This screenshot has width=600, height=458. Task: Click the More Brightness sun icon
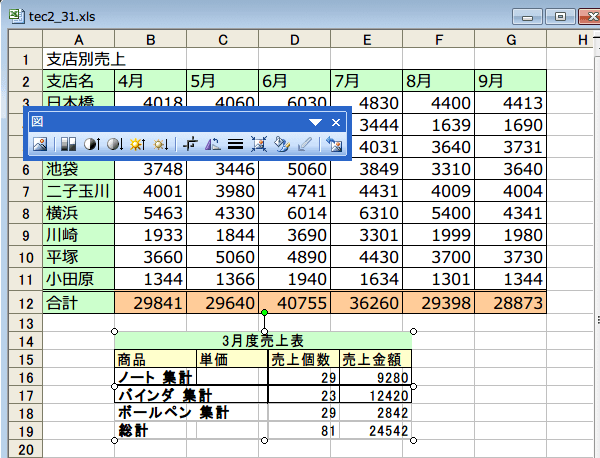(137, 145)
